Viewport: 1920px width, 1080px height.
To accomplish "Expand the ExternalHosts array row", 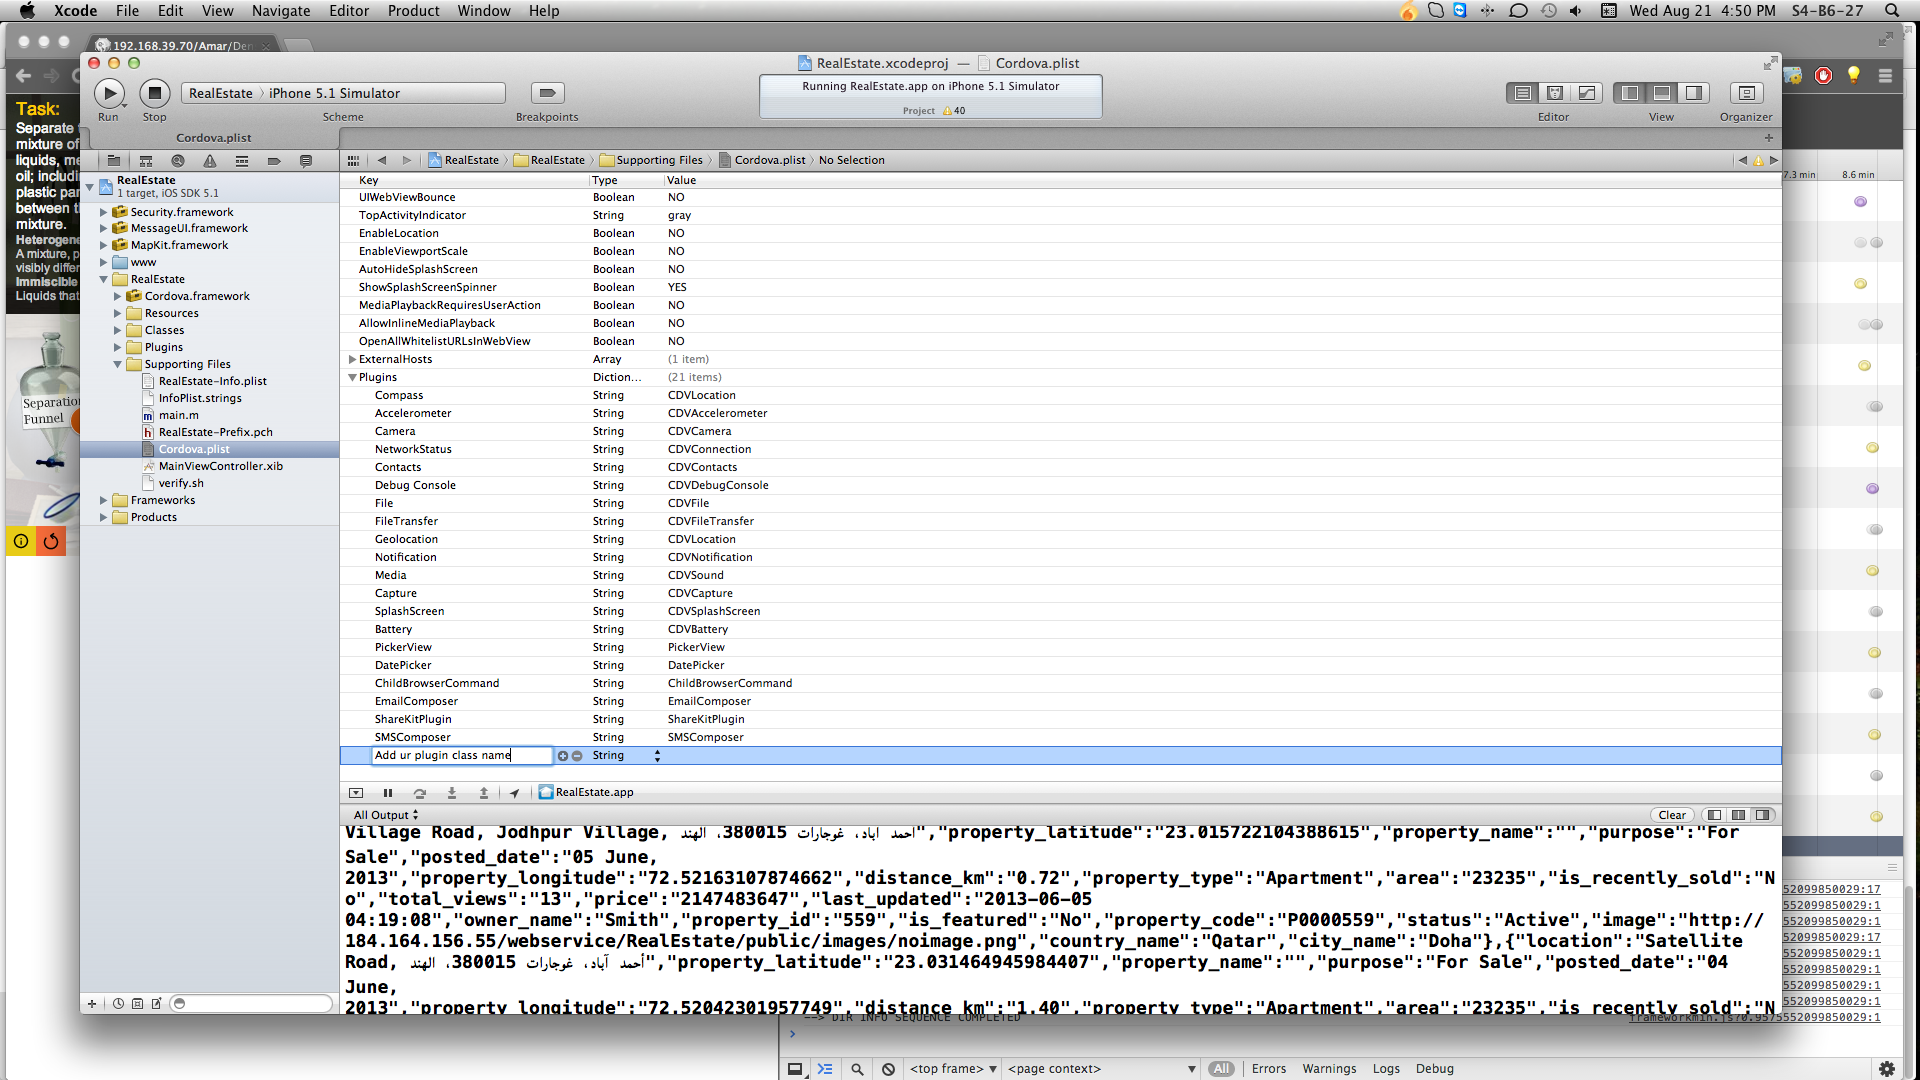I will pos(352,359).
